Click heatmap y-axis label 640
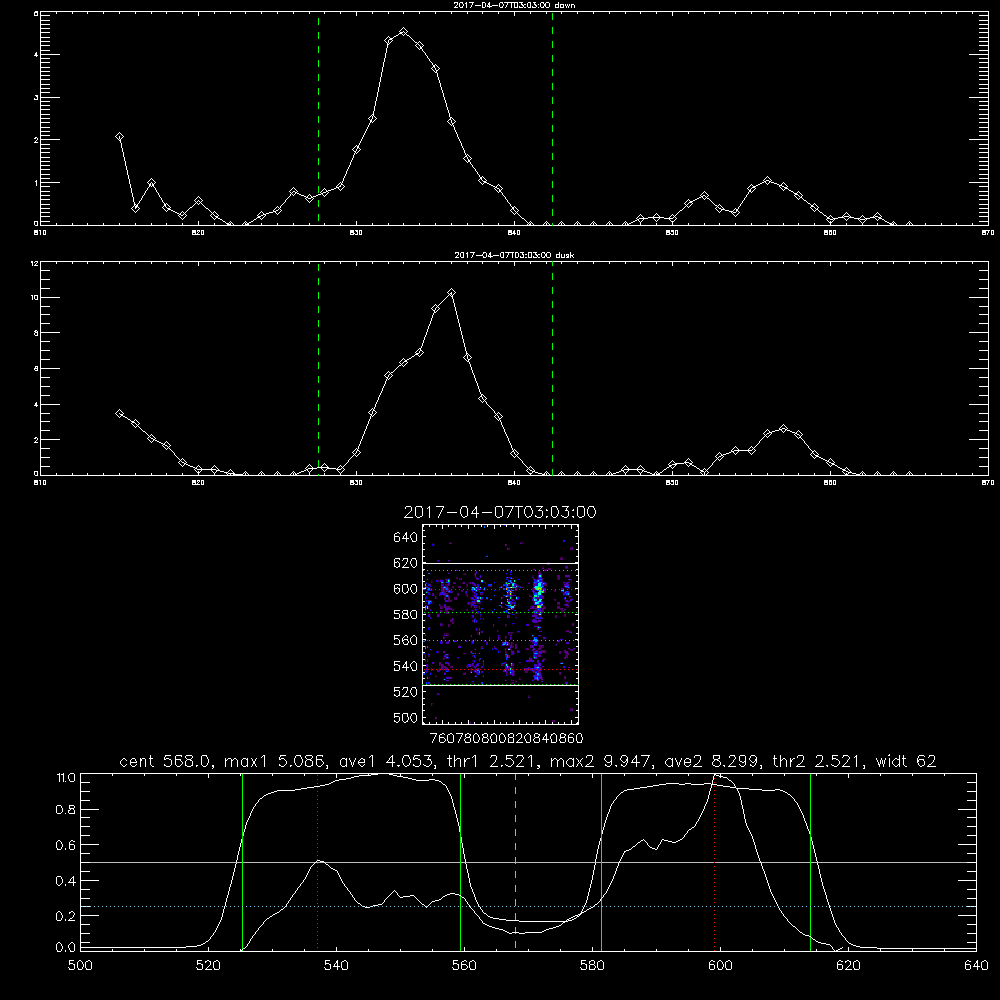This screenshot has width=1000, height=1000. [x=405, y=537]
